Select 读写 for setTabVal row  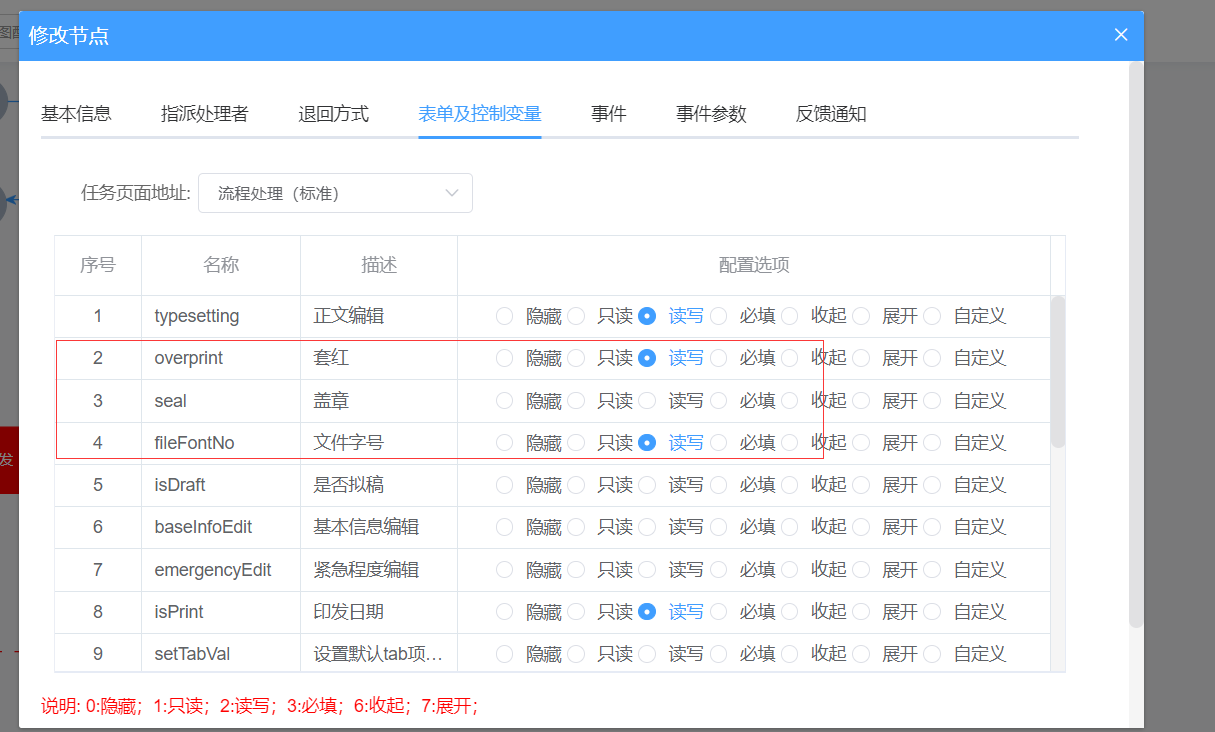click(647, 654)
